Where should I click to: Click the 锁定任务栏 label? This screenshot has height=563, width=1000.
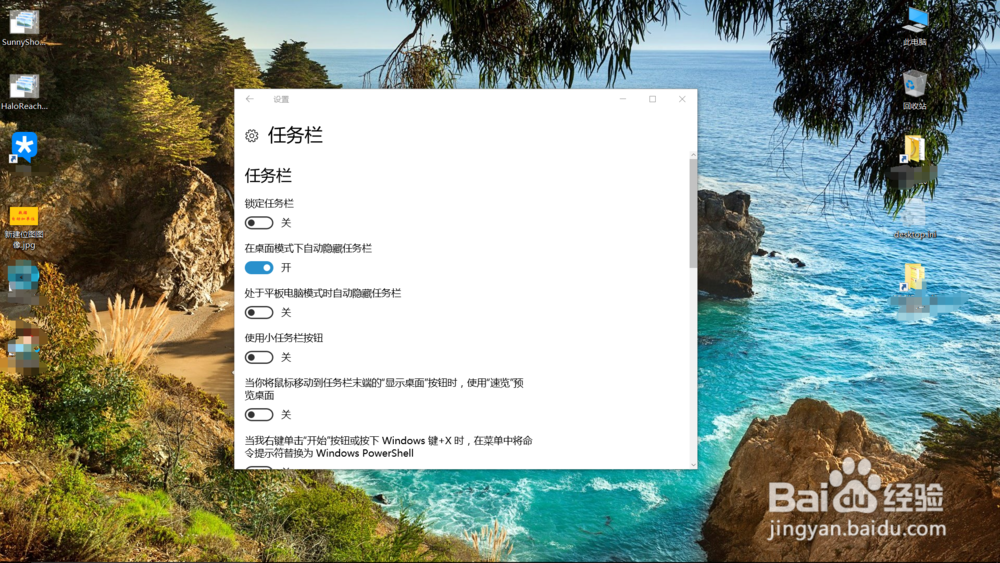269,203
